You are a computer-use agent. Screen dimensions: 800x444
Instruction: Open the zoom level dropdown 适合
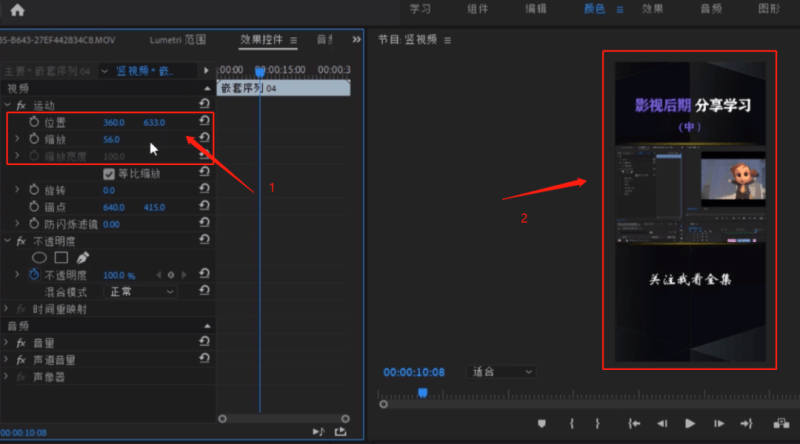pos(501,372)
